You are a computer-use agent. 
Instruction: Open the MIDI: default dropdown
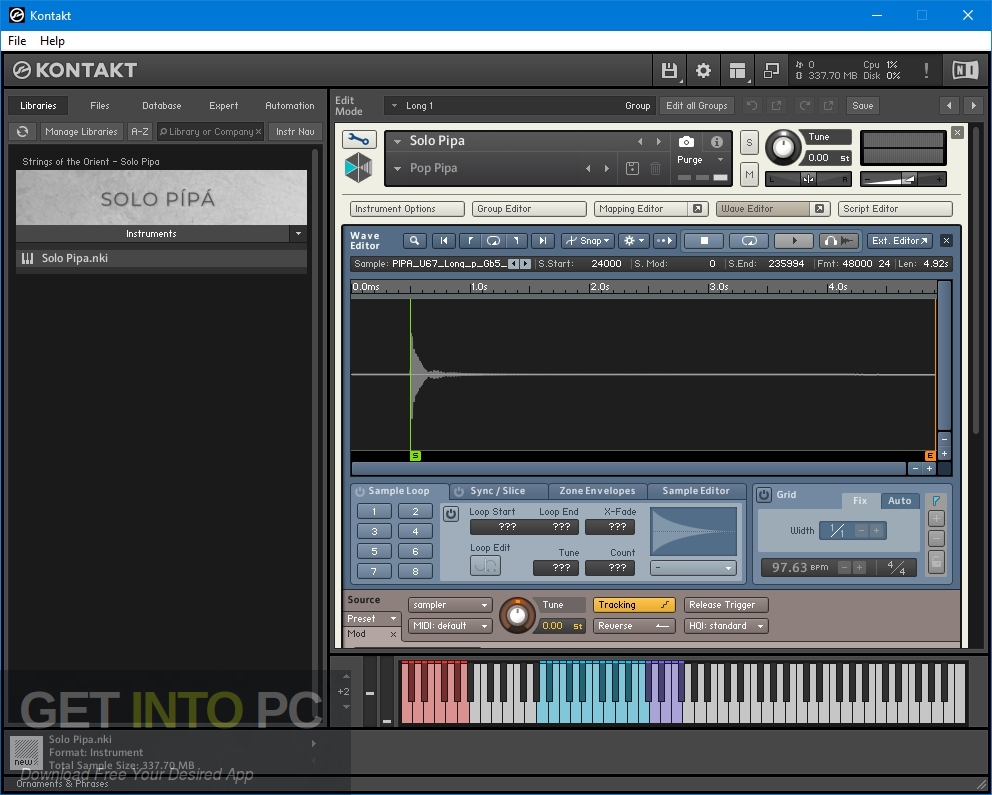tap(450, 626)
